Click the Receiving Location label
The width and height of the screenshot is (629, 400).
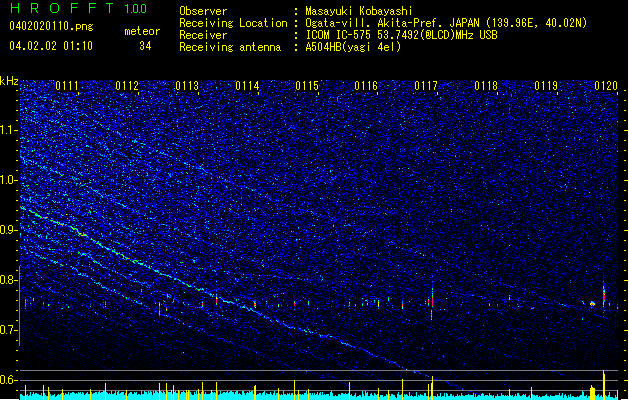(x=233, y=23)
